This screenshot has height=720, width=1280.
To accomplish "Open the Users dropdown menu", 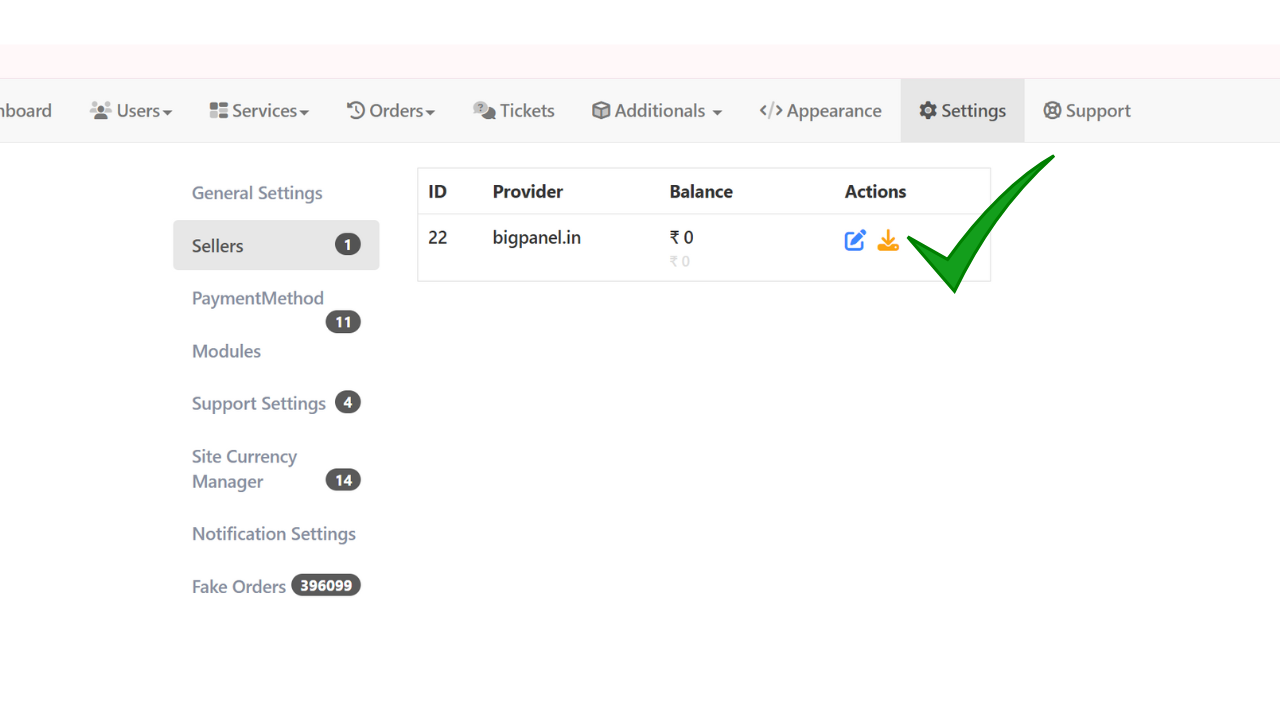I will point(131,111).
